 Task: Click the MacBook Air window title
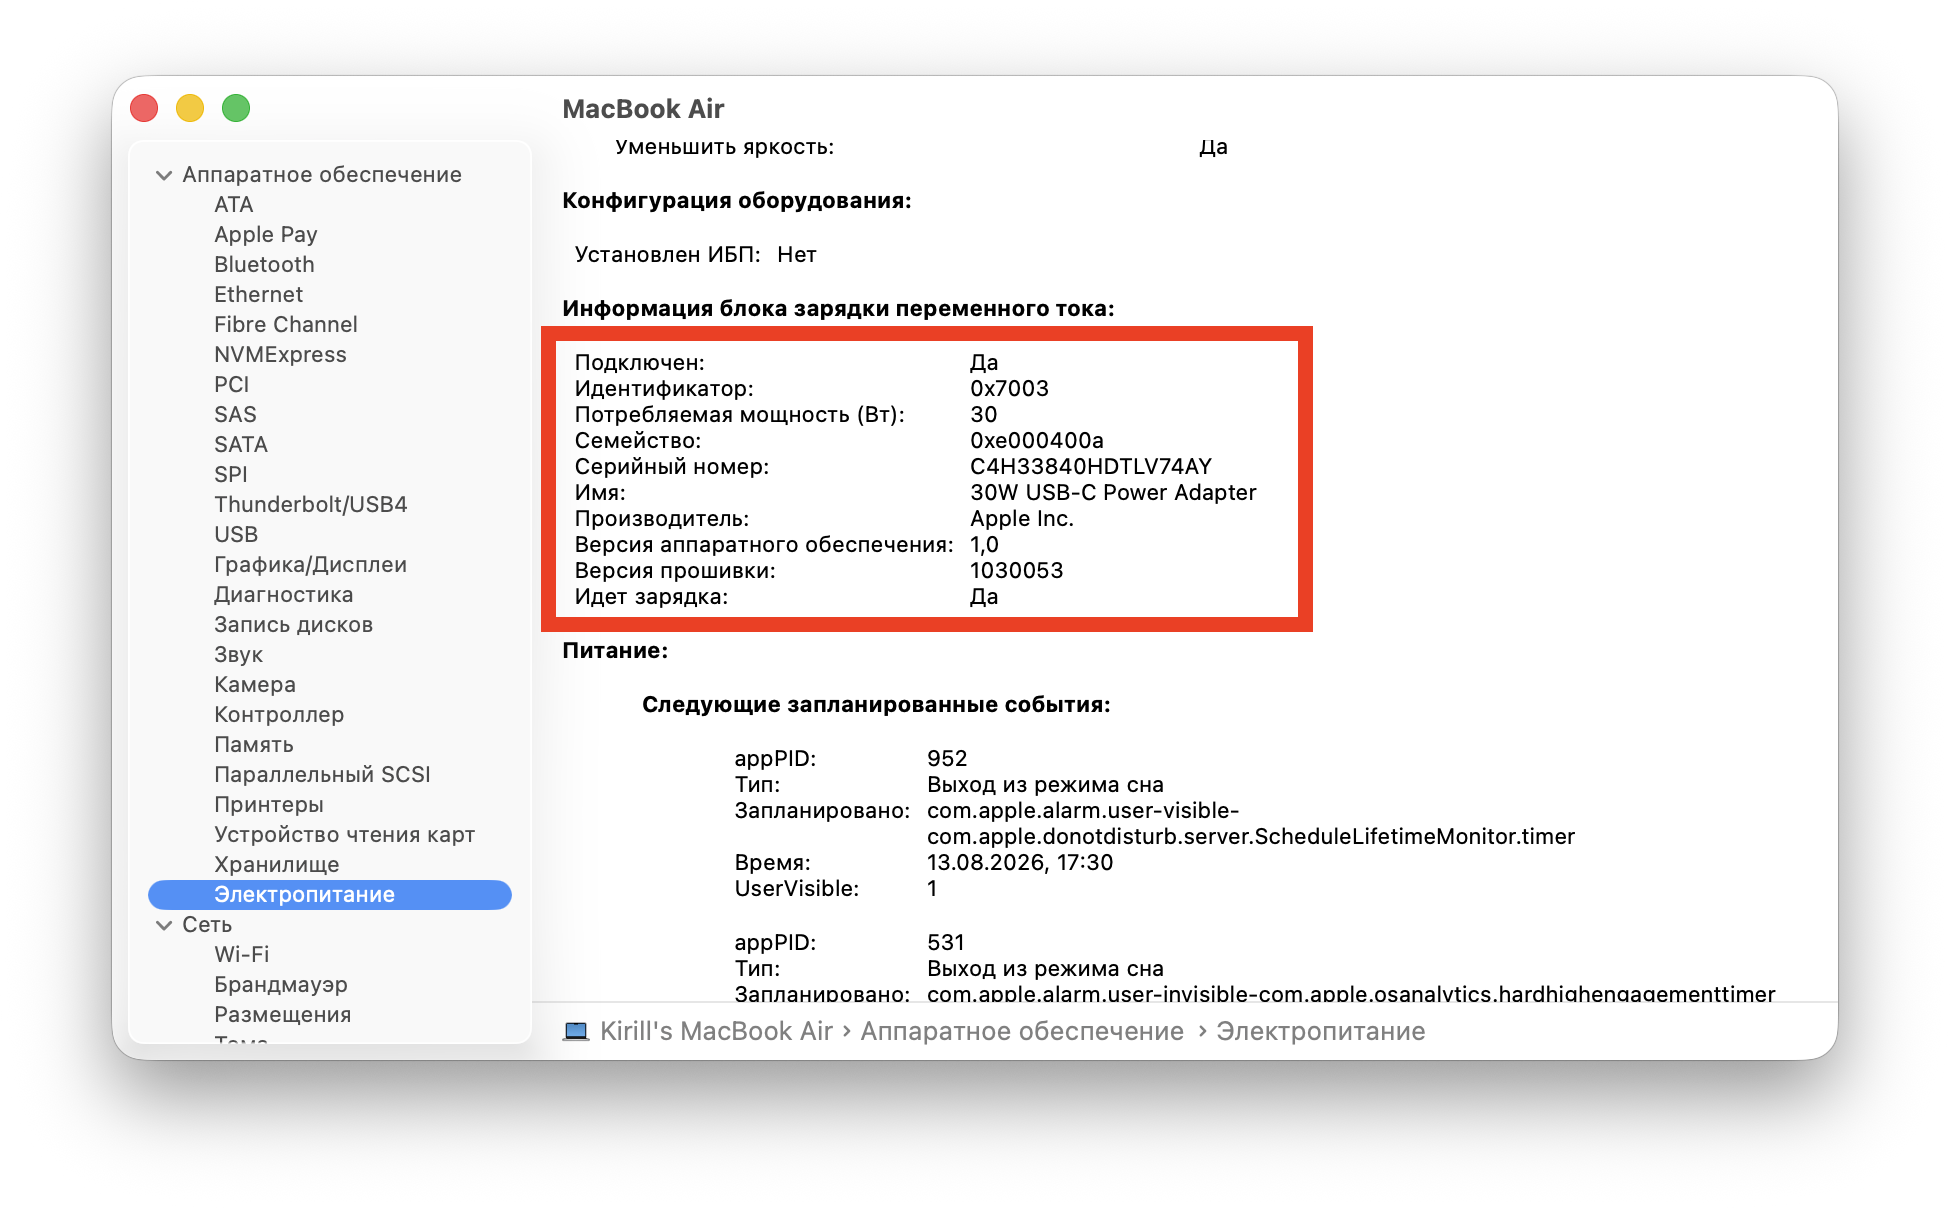pyautogui.click(x=643, y=108)
